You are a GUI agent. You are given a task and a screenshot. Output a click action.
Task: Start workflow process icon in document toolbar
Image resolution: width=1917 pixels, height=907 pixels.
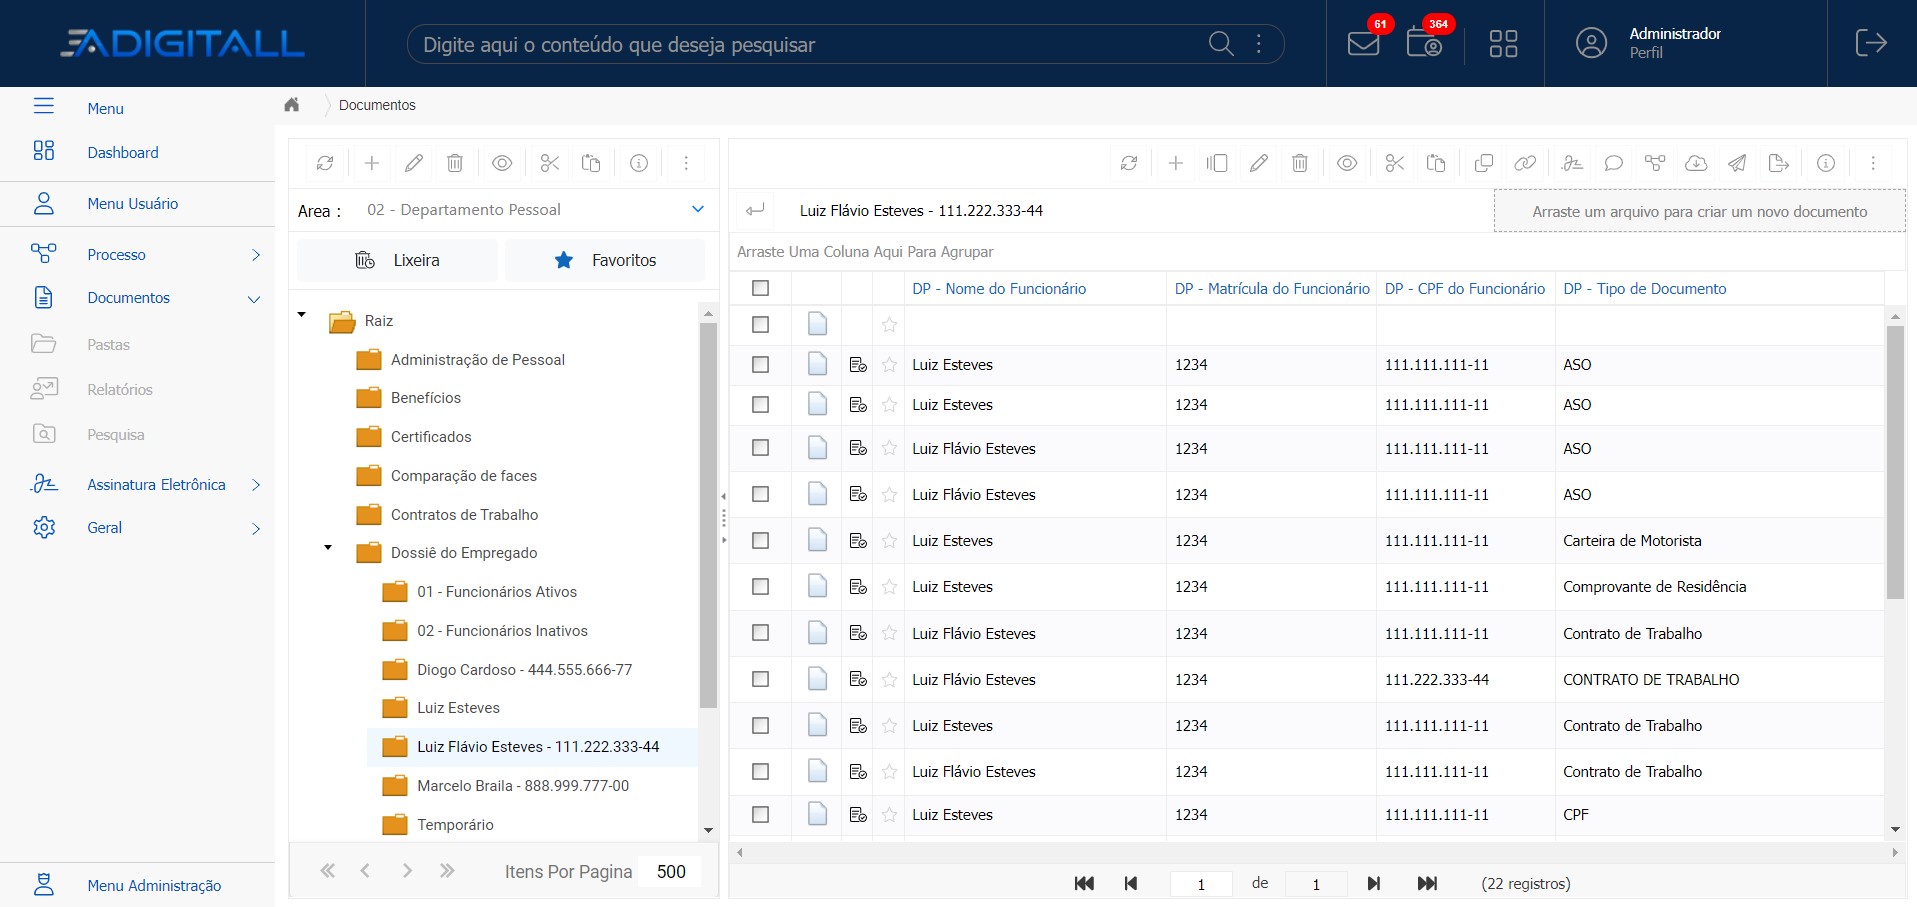1655,163
